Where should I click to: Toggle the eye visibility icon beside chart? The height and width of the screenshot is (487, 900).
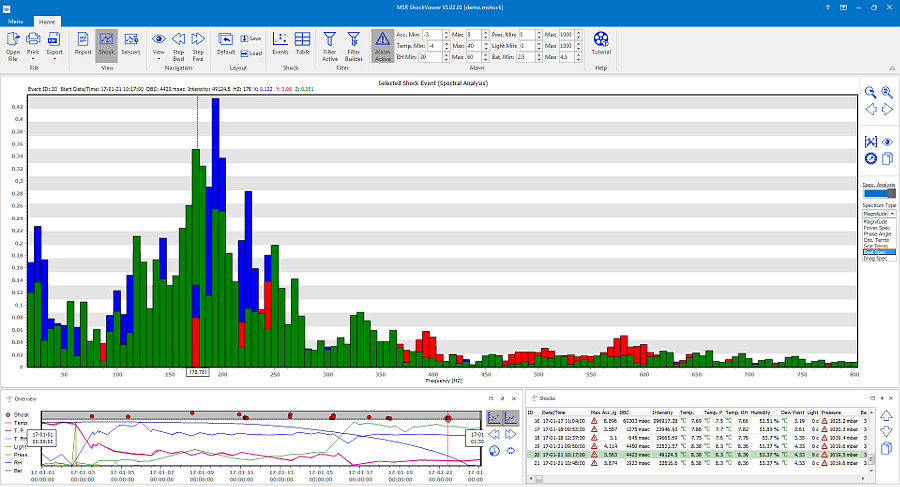point(886,142)
